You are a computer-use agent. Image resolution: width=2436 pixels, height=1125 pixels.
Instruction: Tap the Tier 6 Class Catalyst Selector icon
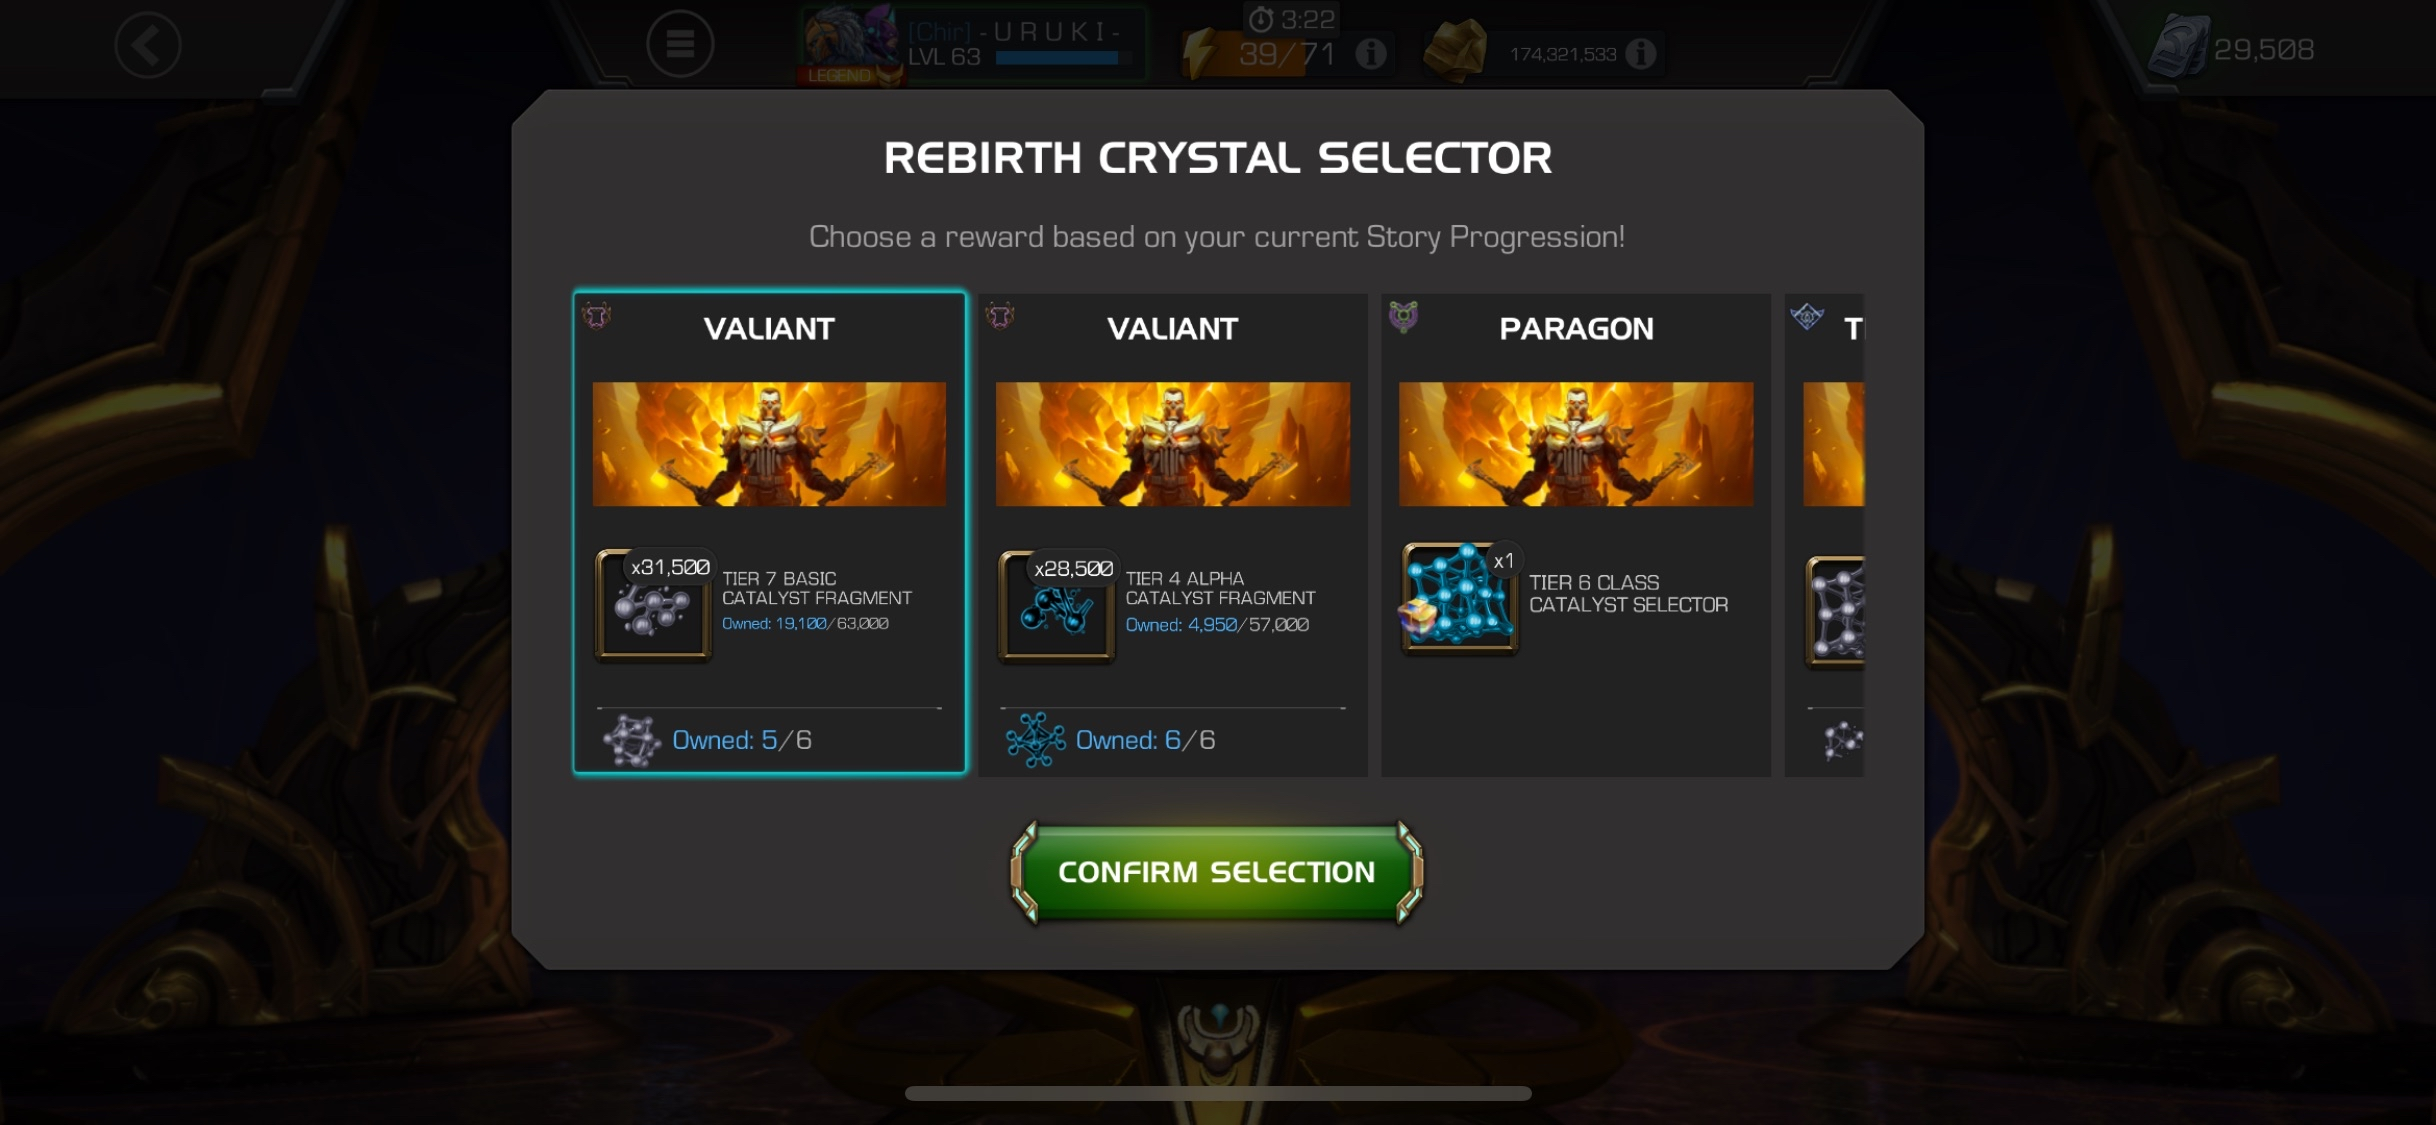point(1459,598)
